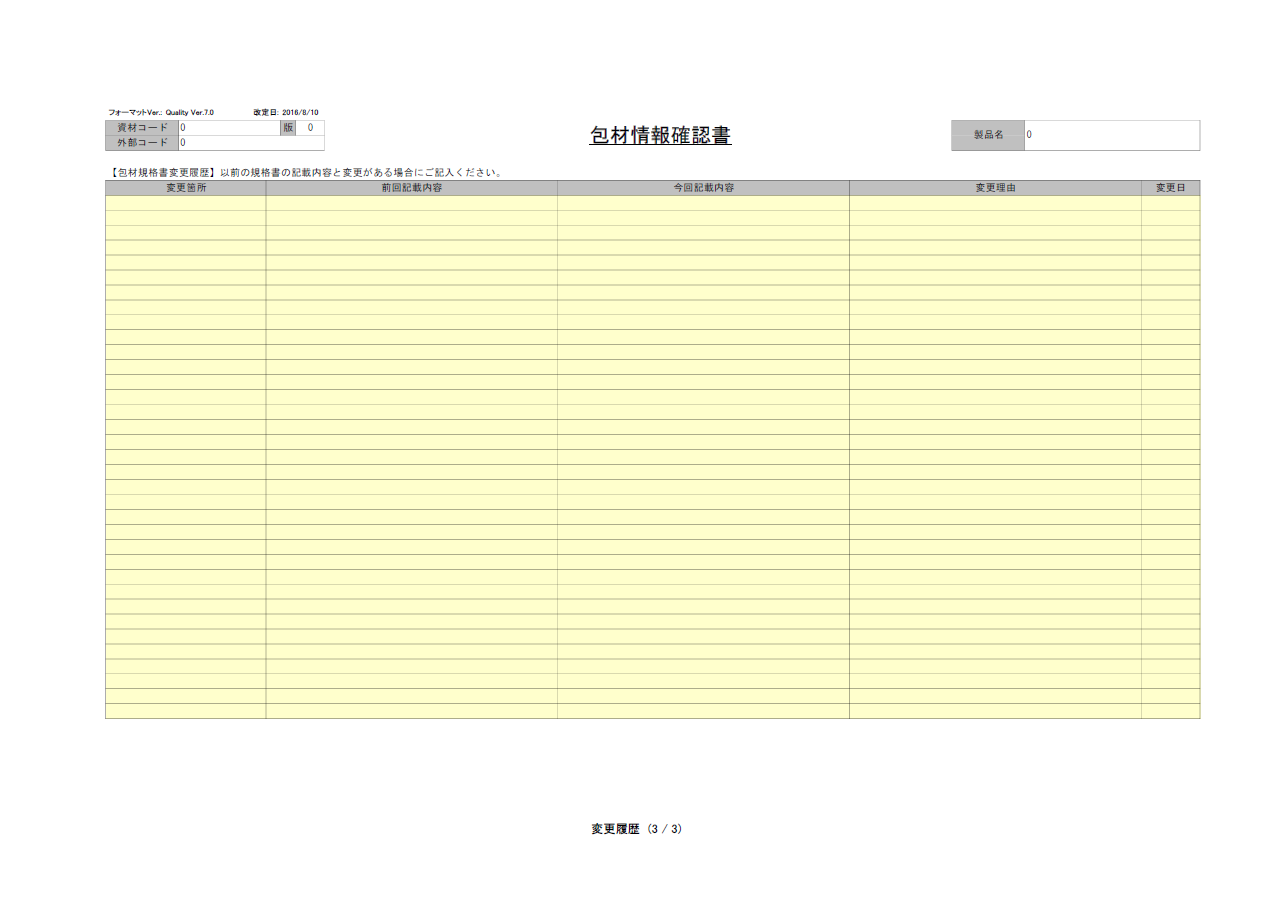Click the 包材情報確認書 title
Screen dimensions: 1274x897
(660, 136)
